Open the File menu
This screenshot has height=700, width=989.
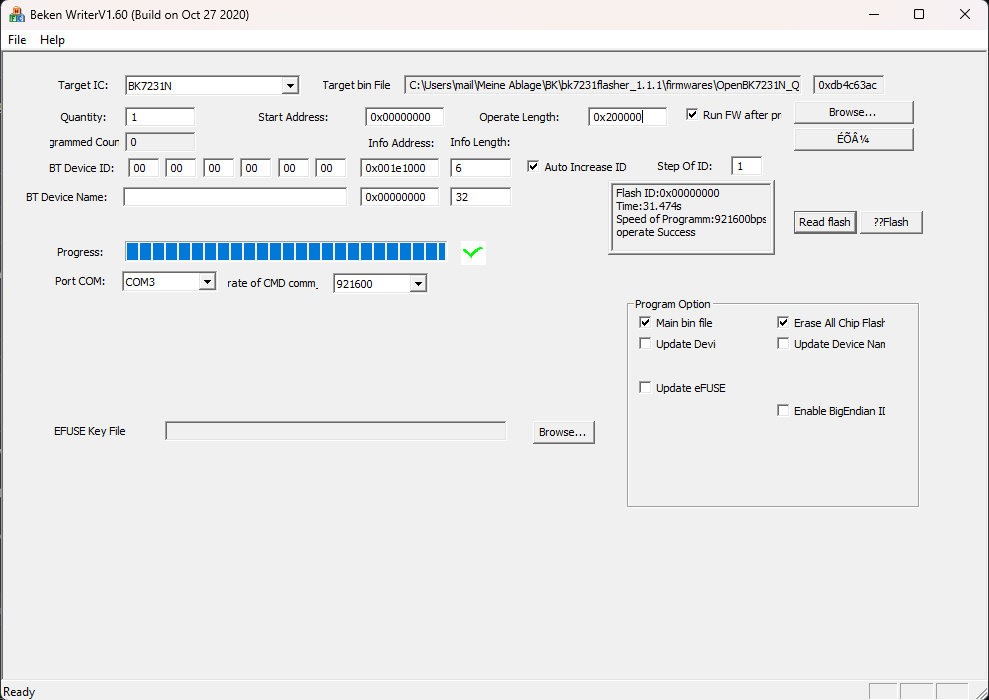point(16,40)
